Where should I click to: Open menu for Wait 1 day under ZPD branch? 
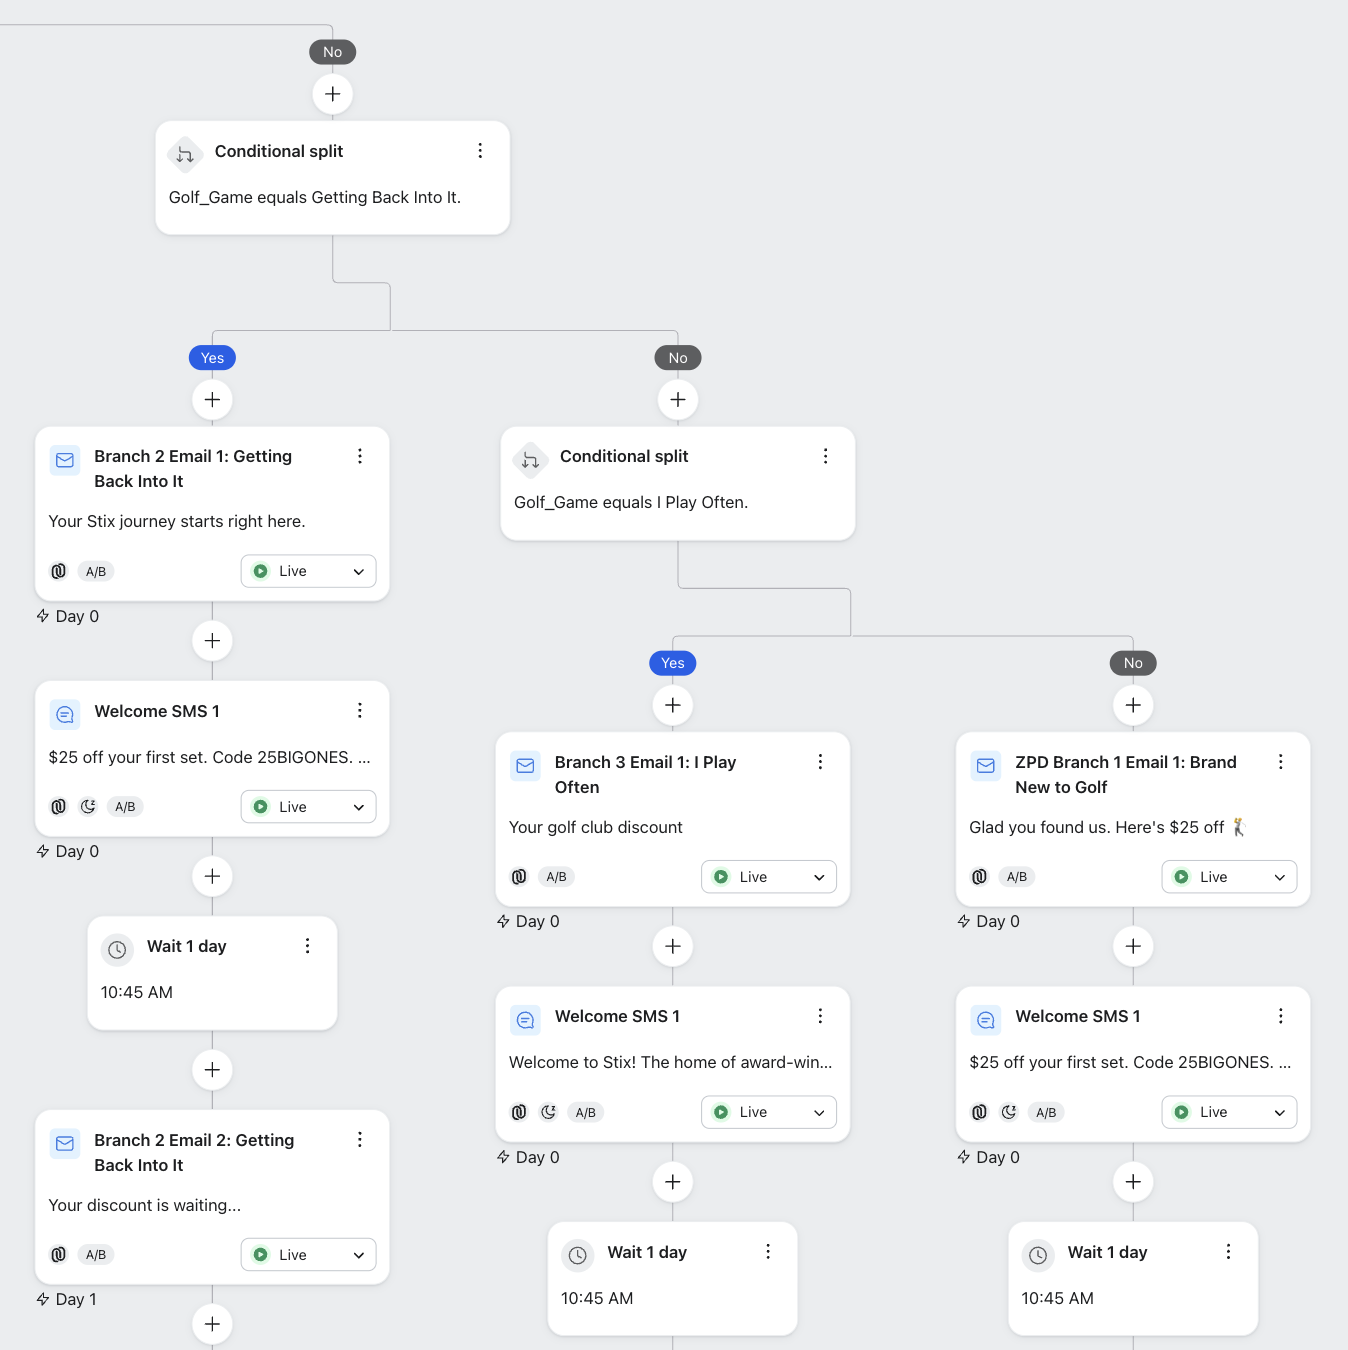pyautogui.click(x=1228, y=1252)
